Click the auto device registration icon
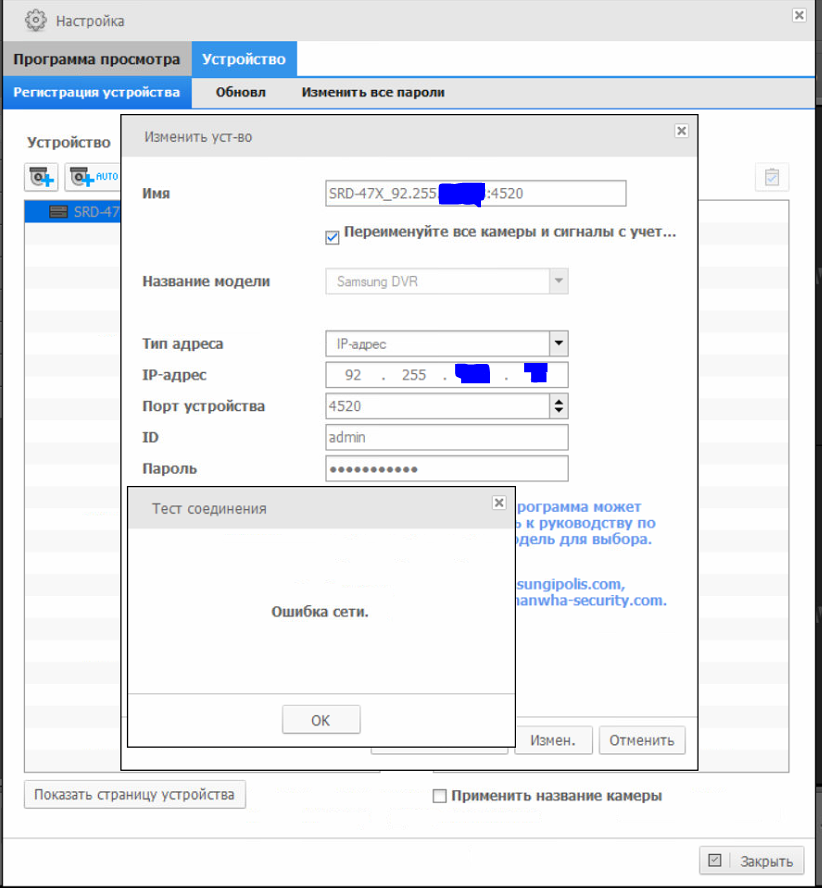 coord(93,177)
